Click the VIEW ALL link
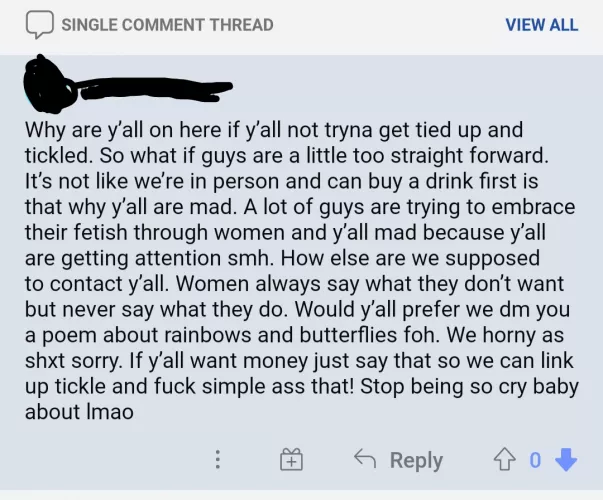The height and width of the screenshot is (500, 603). [541, 25]
